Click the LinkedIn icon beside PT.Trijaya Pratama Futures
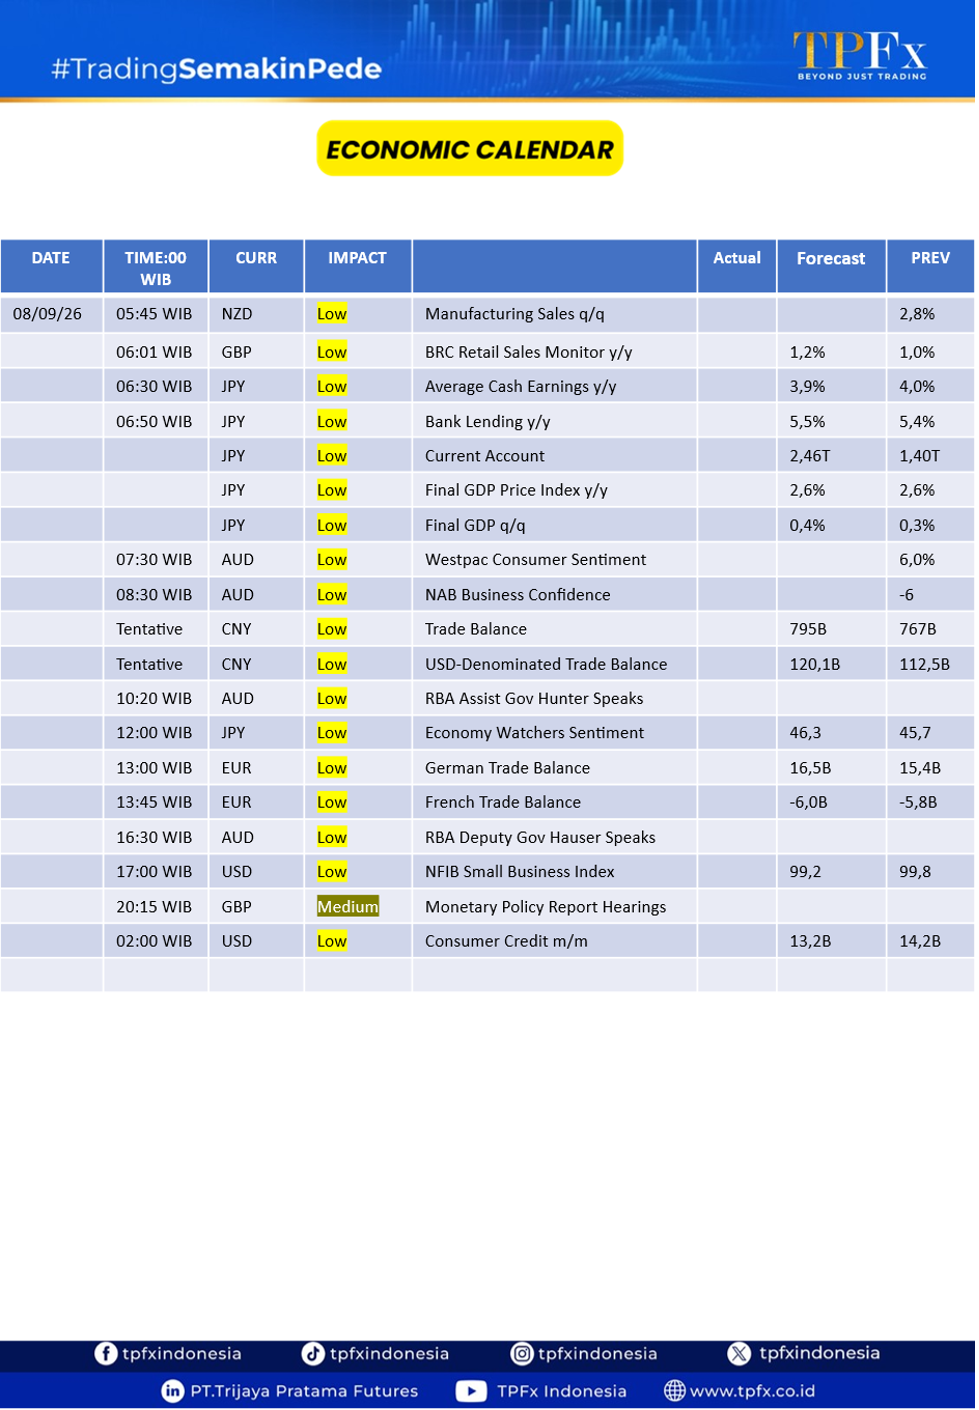The image size is (979, 1410). tap(173, 1391)
